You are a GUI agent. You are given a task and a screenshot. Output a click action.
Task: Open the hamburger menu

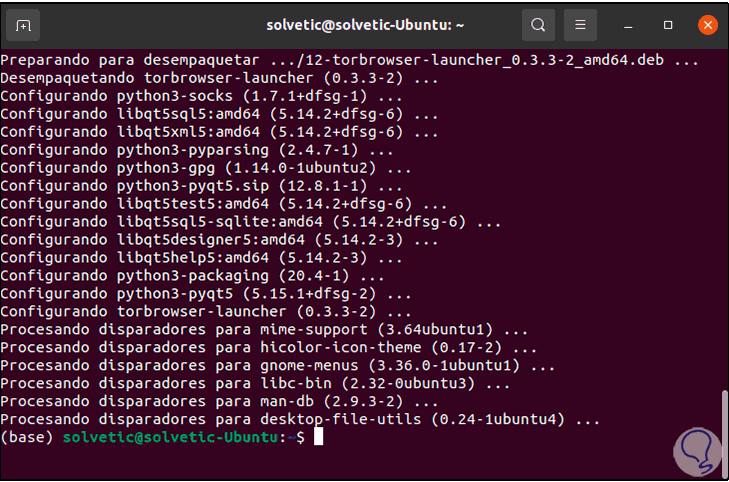click(x=580, y=25)
